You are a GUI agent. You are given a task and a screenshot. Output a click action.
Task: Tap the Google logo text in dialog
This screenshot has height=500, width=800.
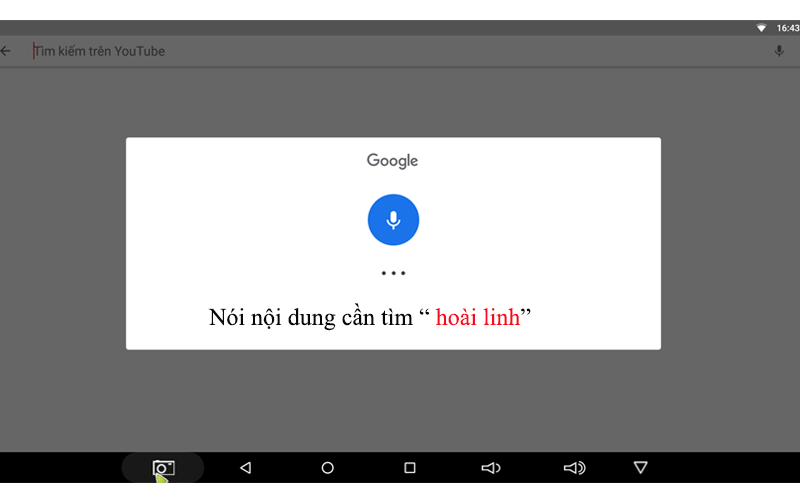coord(392,161)
